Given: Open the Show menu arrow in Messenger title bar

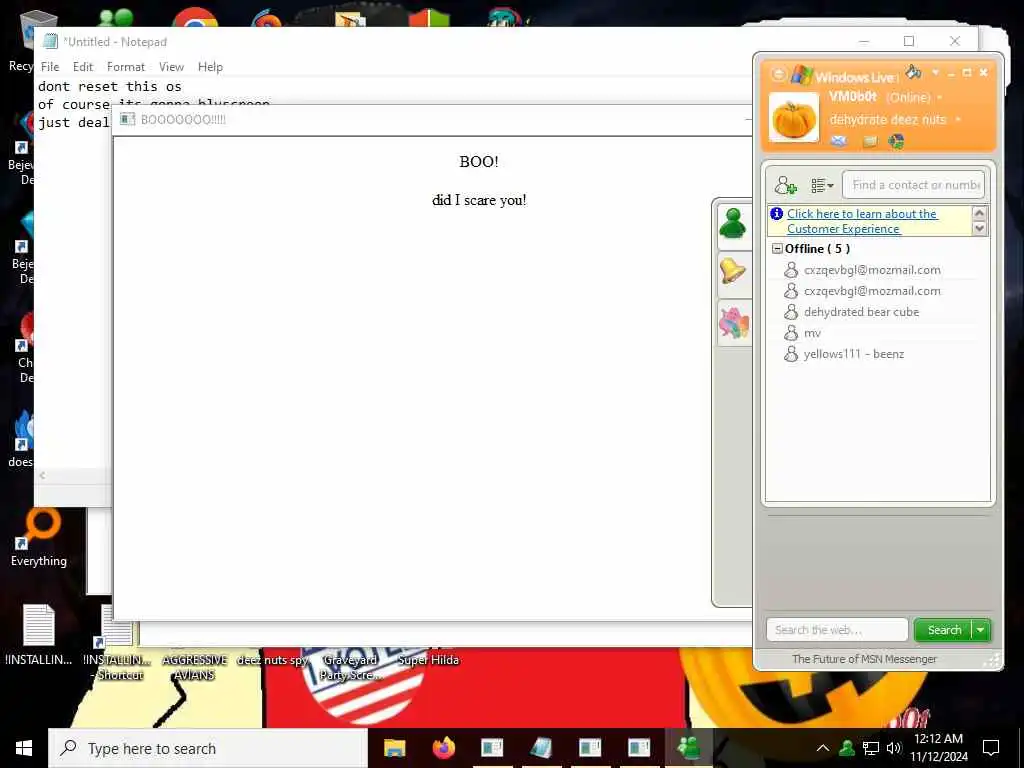Looking at the screenshot, I should [935, 72].
